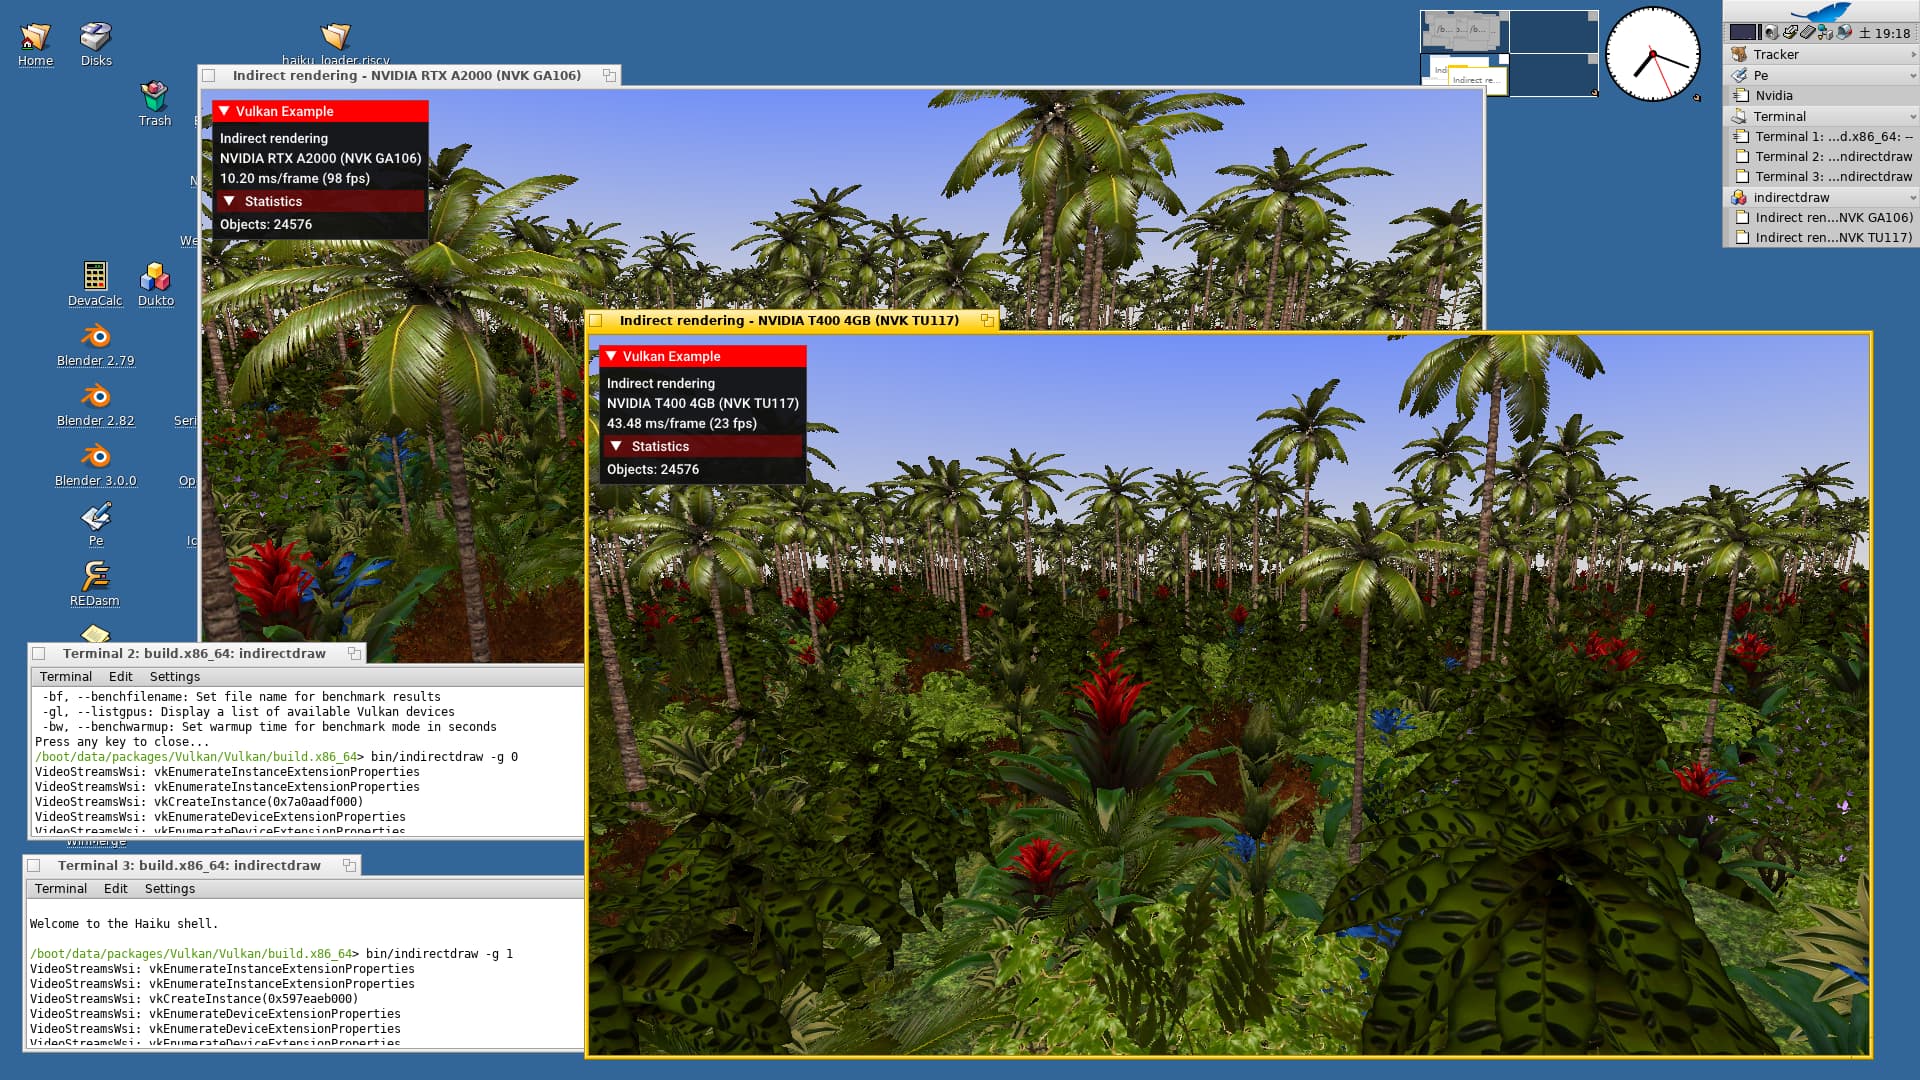Collapse the Vulkan Example panel in the T400 window

611,356
